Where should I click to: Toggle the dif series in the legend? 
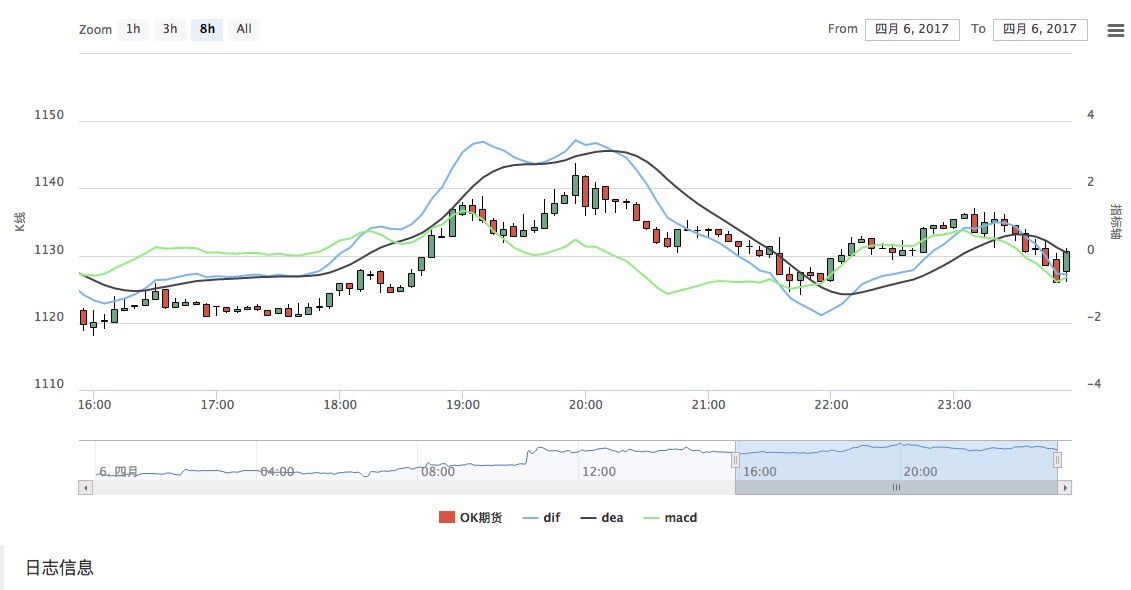point(541,518)
